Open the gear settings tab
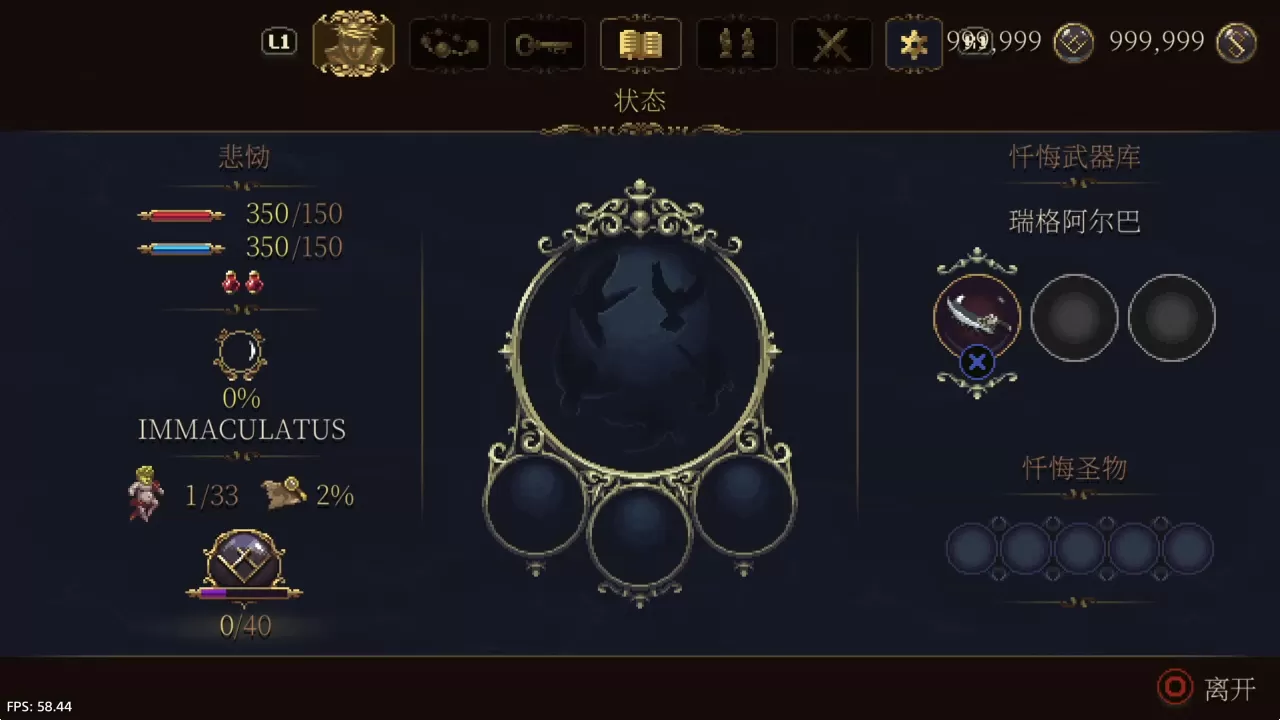The width and height of the screenshot is (1280, 720). pos(913,44)
